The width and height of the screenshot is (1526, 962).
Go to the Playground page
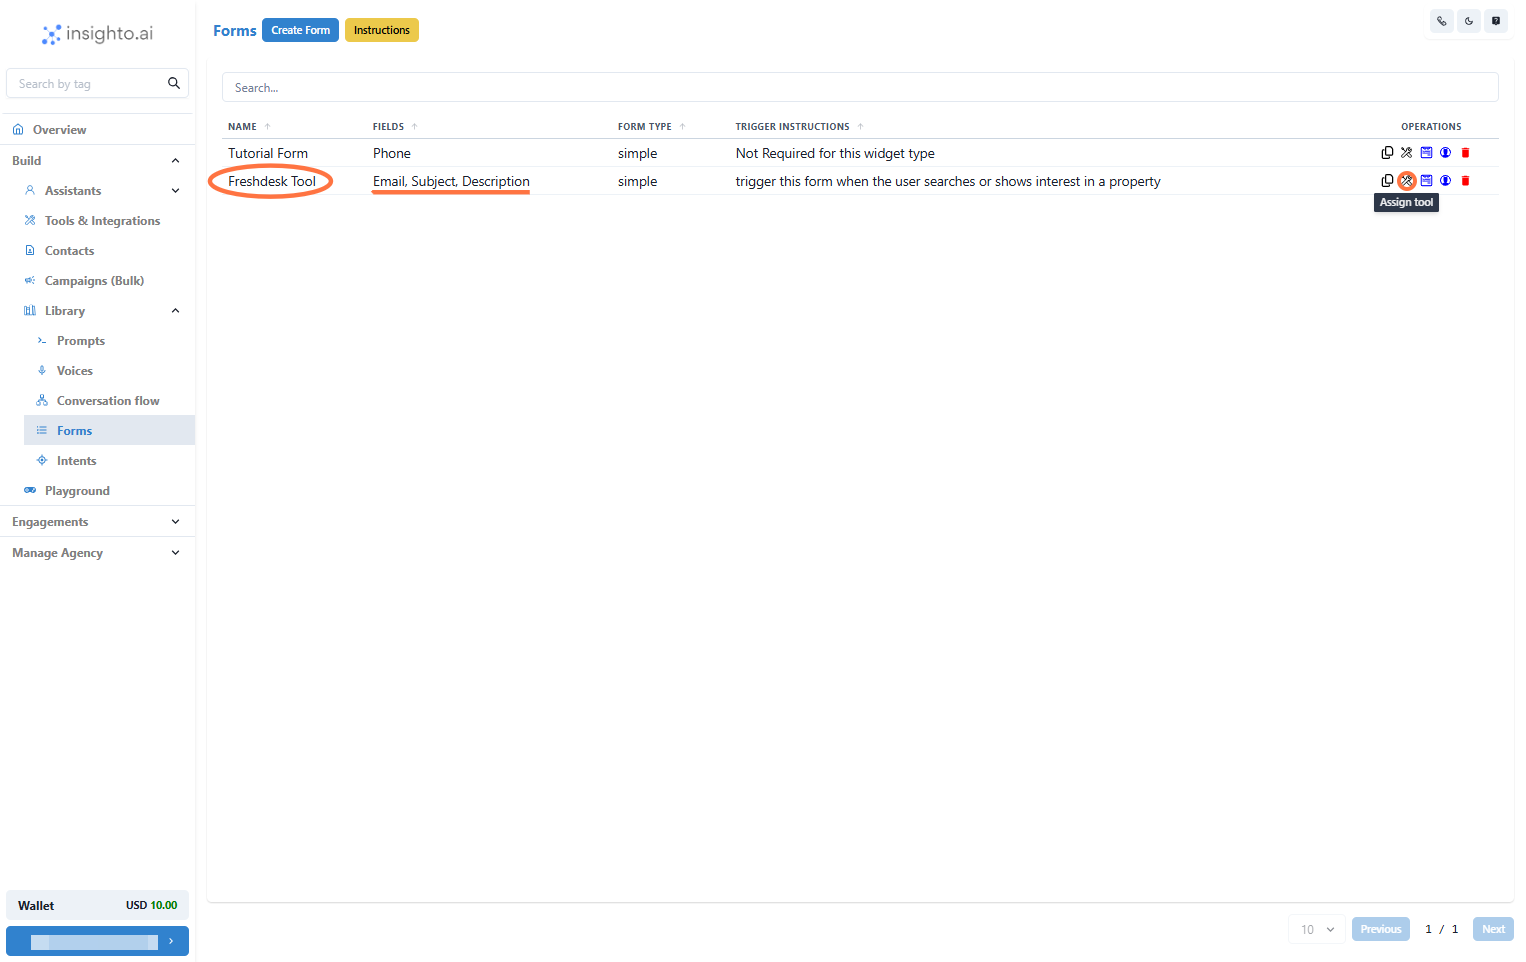pos(78,490)
